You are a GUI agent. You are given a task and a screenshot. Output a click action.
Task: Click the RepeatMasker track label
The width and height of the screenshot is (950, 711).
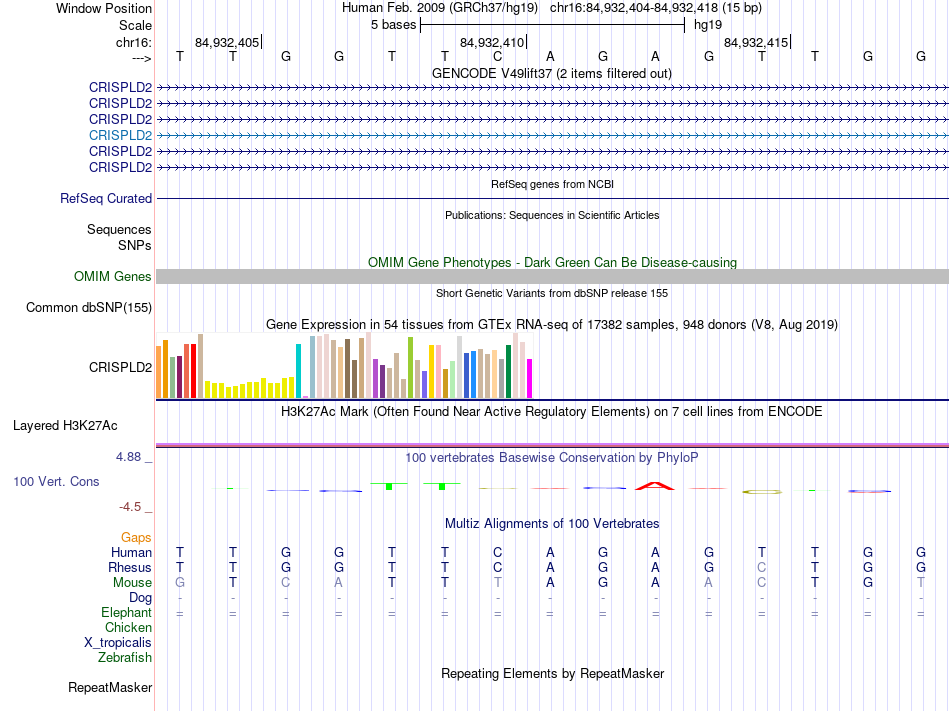pos(110,687)
